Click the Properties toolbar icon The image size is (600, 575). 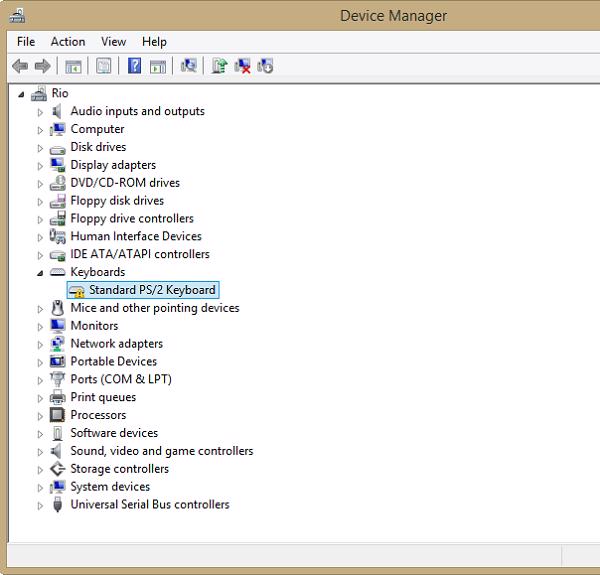[103, 66]
